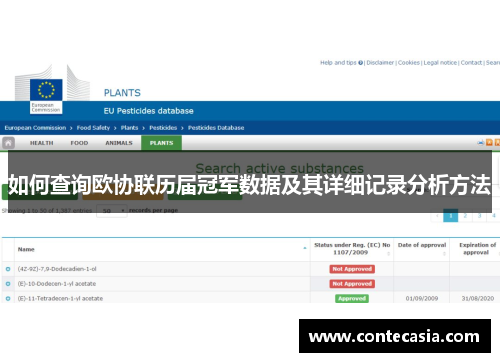Click substance name (E)-11-Tetradecen-1-yl acetate

[60, 299]
